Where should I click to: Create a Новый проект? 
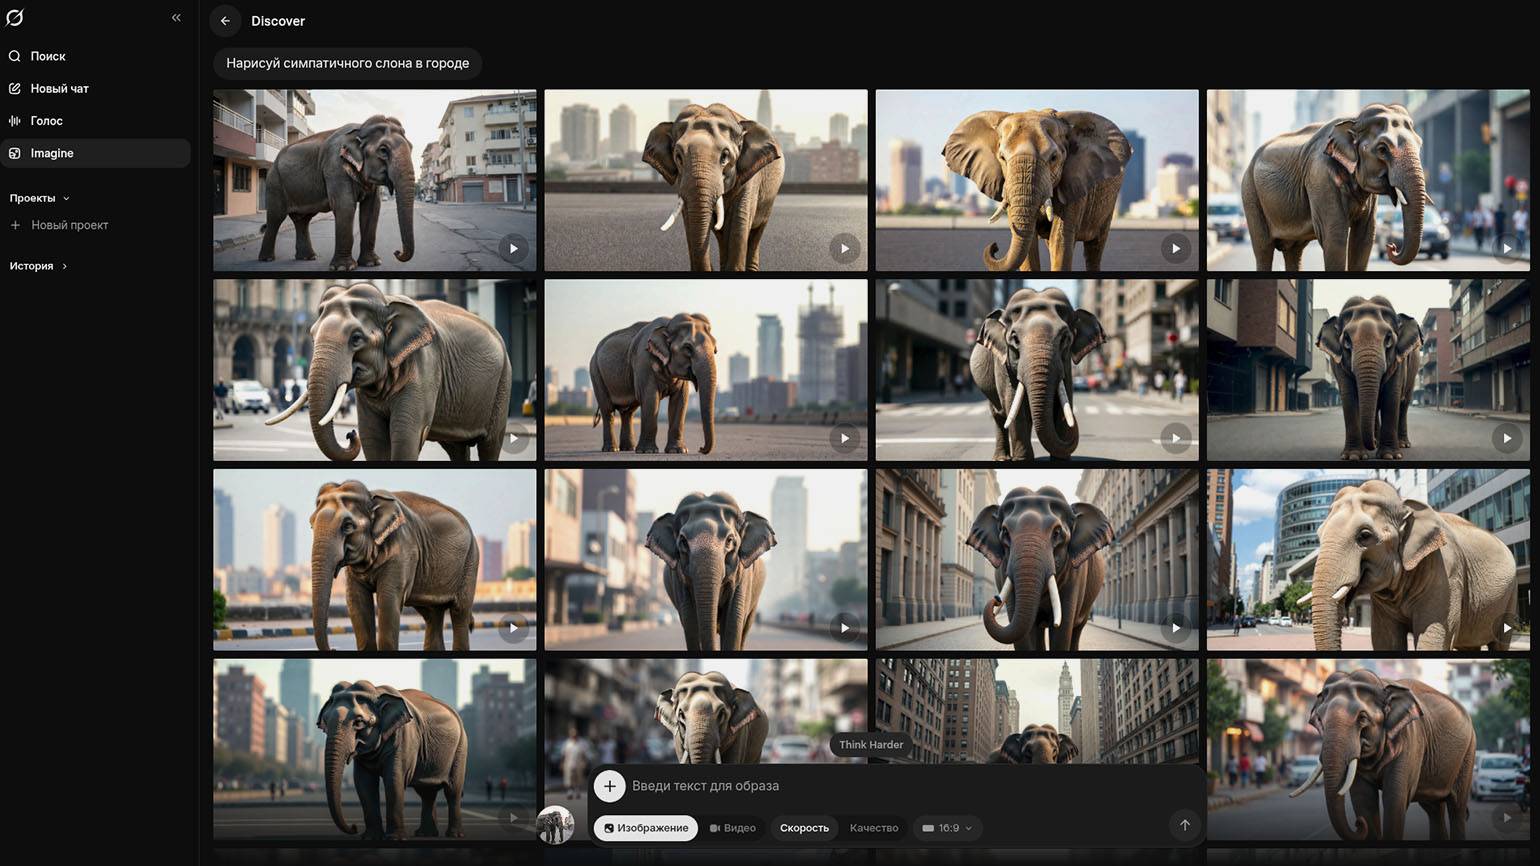click(x=69, y=225)
